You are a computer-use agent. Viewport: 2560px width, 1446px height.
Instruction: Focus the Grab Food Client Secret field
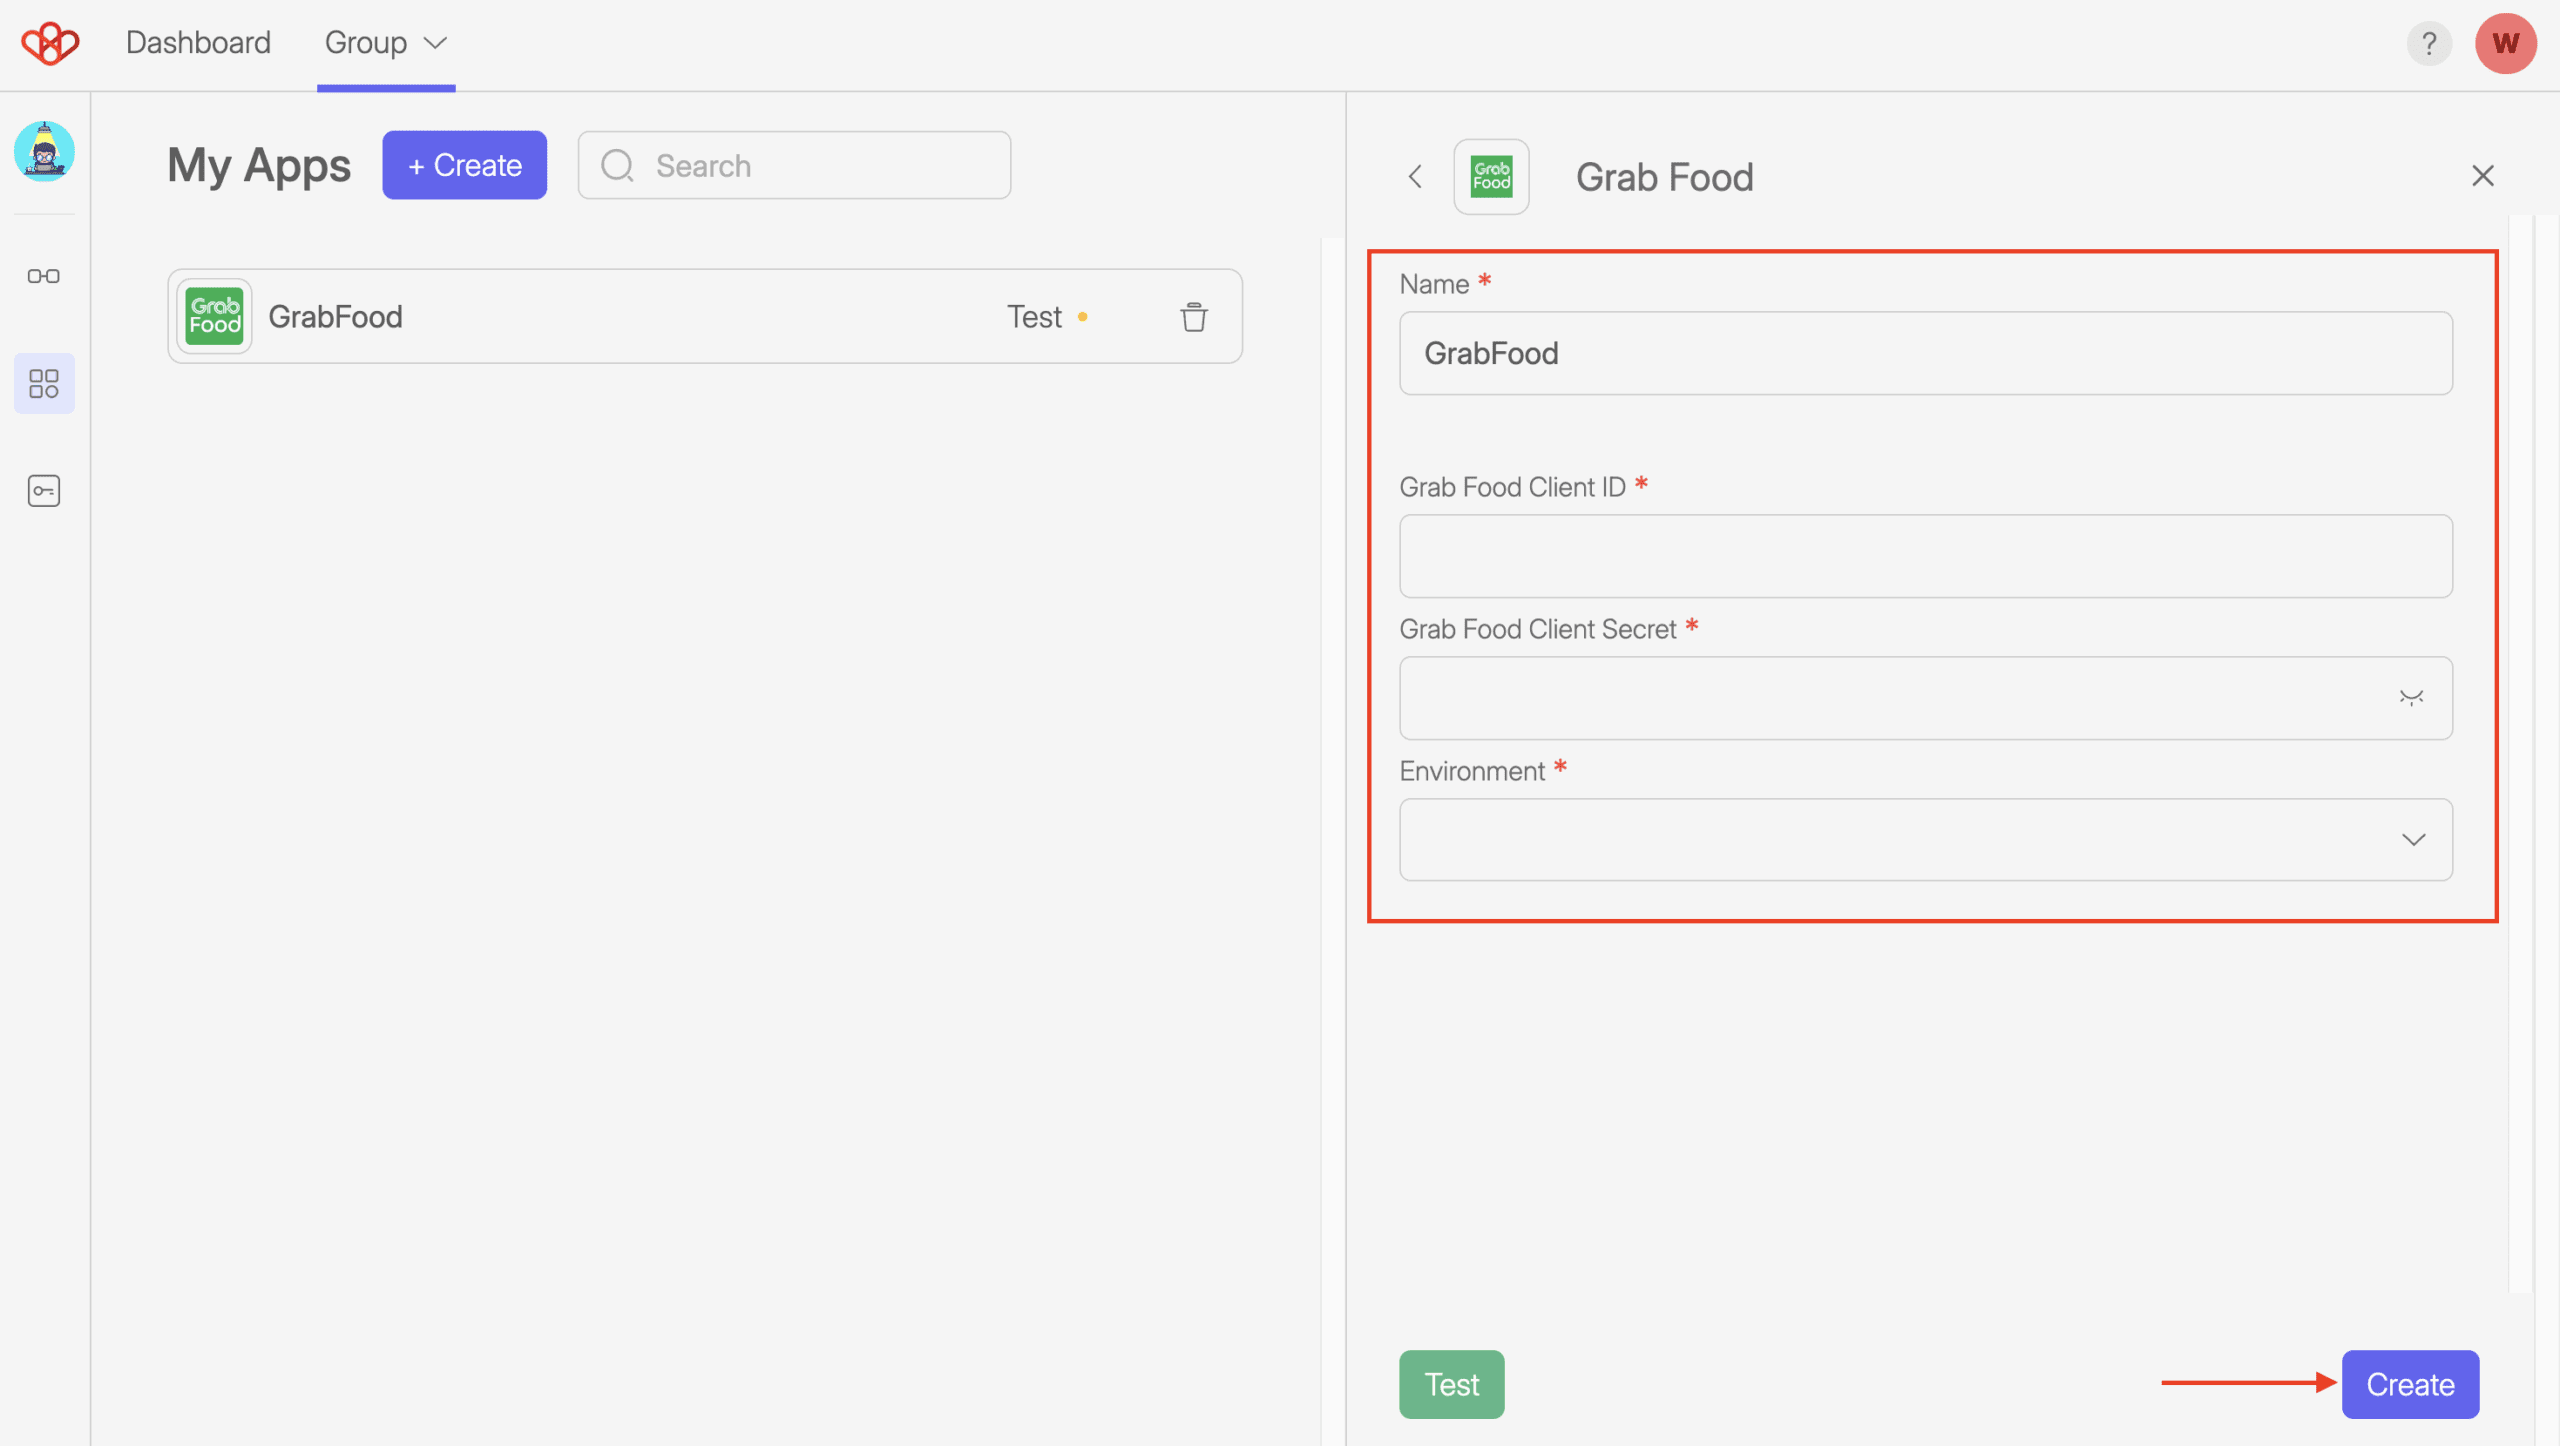(1926, 698)
